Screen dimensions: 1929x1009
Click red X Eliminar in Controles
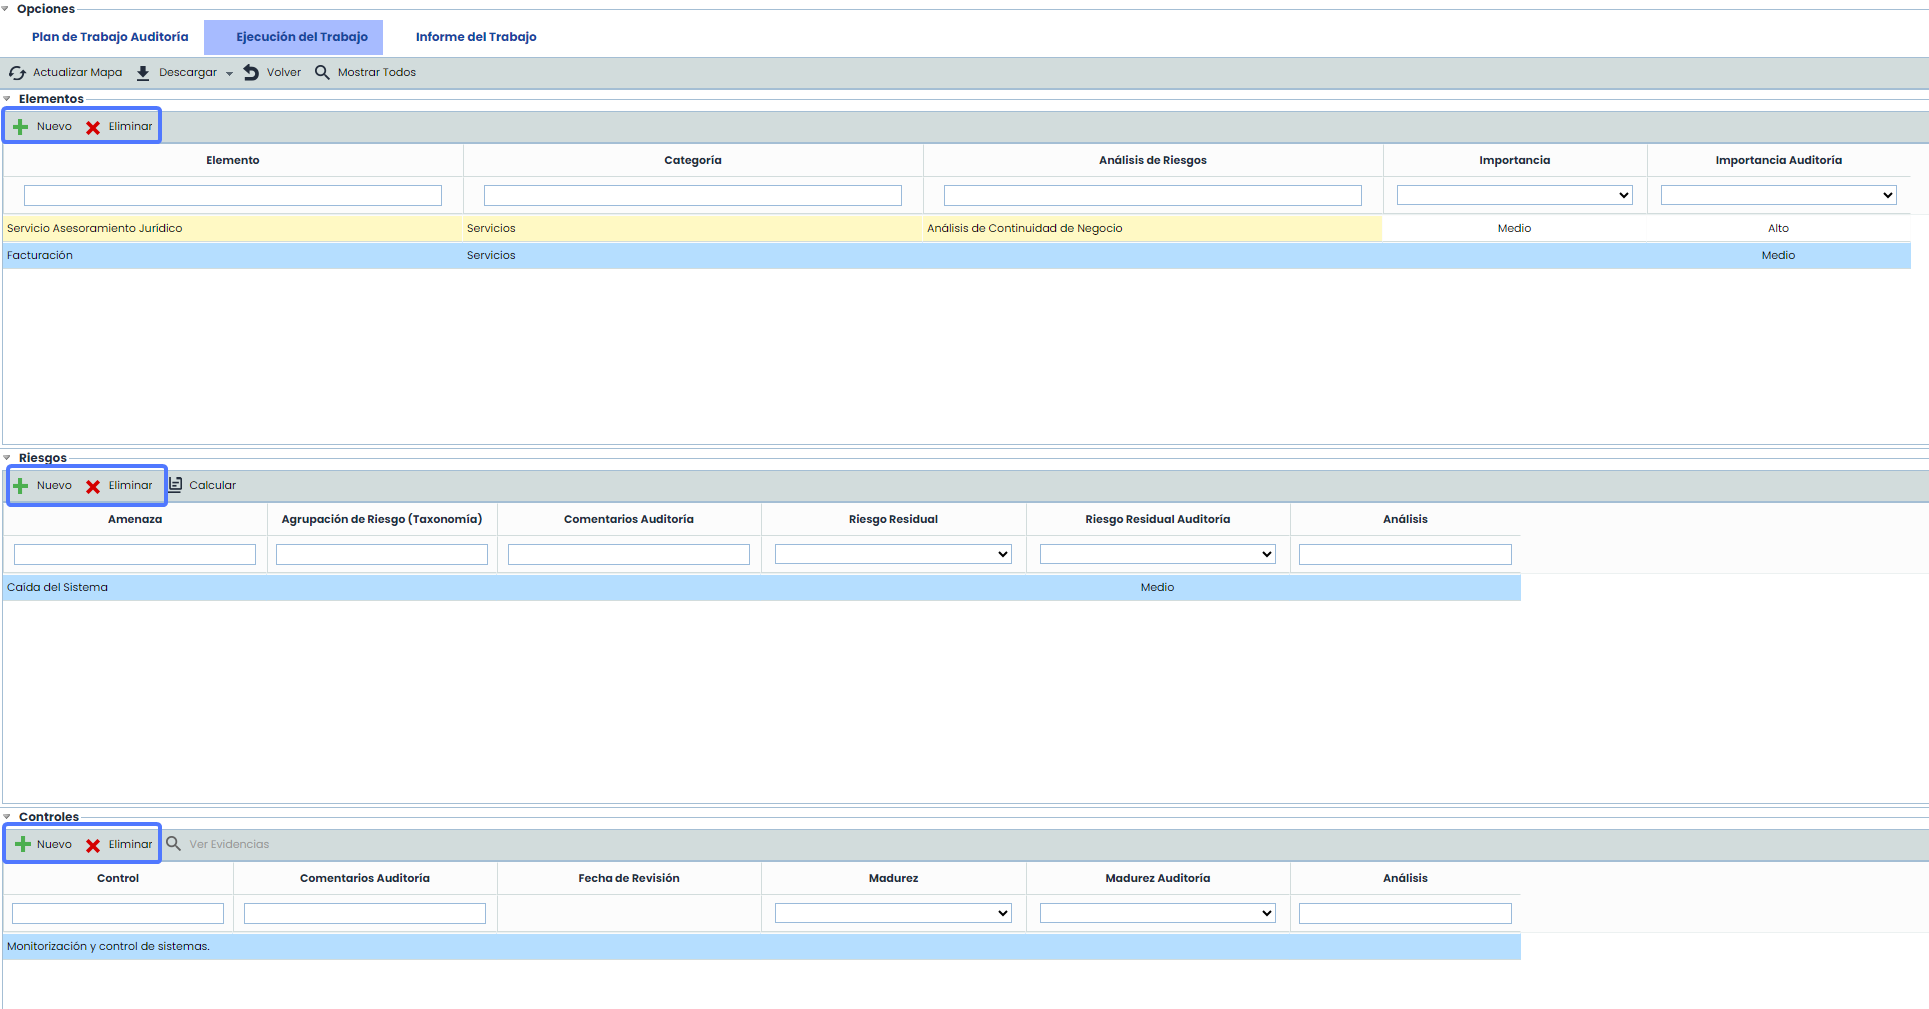pyautogui.click(x=93, y=845)
